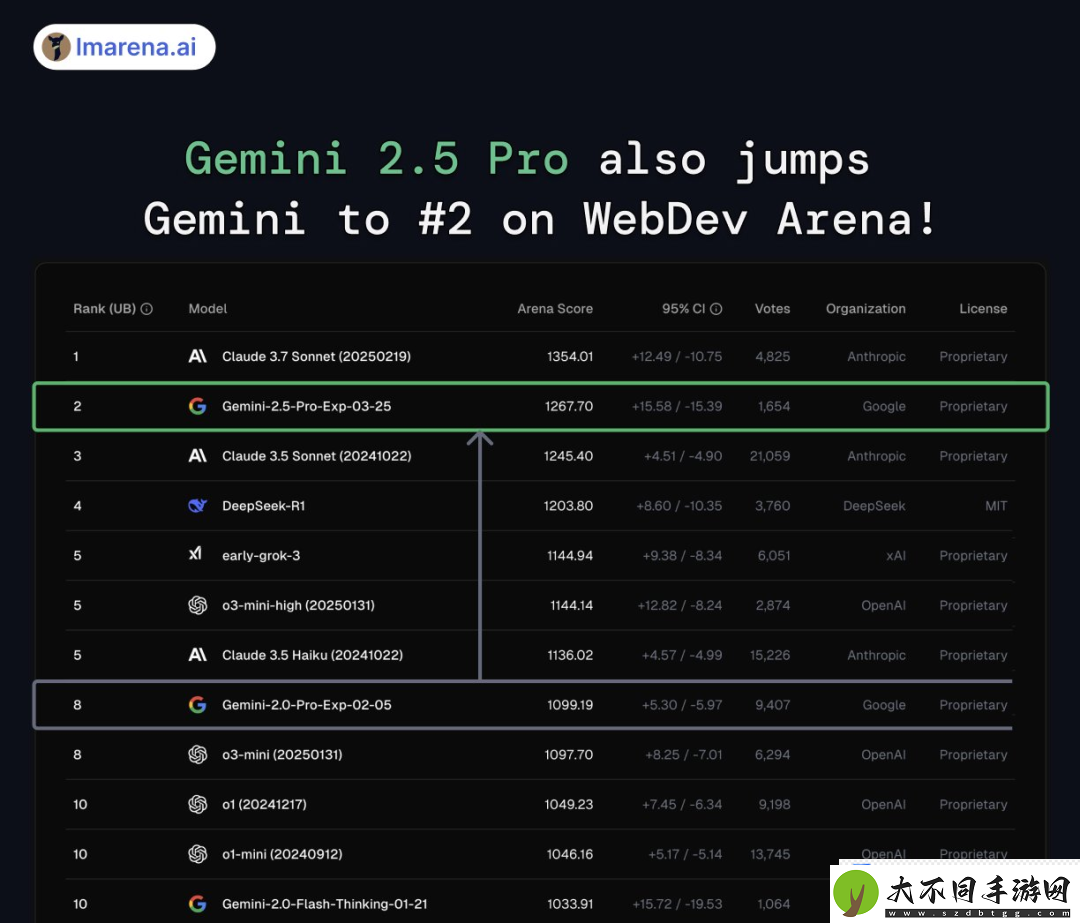Image resolution: width=1080 pixels, height=923 pixels.
Task: Select model name Gemini-2.5-Pro-Exp-03-25
Action: (307, 406)
